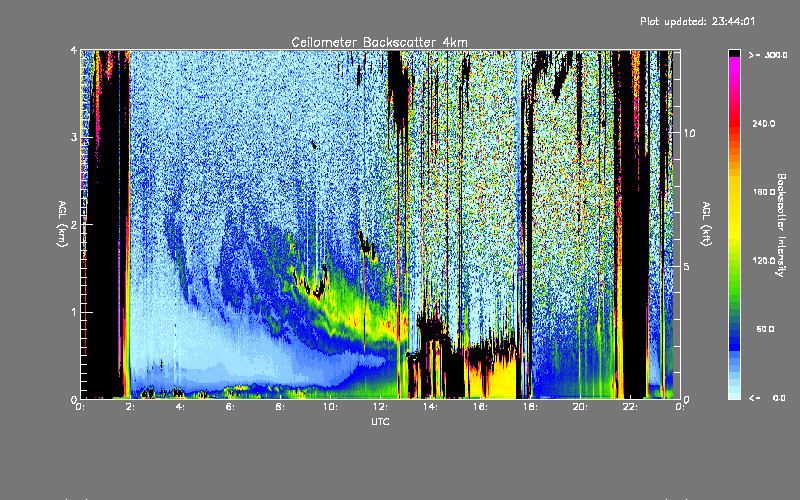Click the "Backscatter Intensity" colorbar label
Image resolution: width=800 pixels, height=500 pixels.
point(781,225)
